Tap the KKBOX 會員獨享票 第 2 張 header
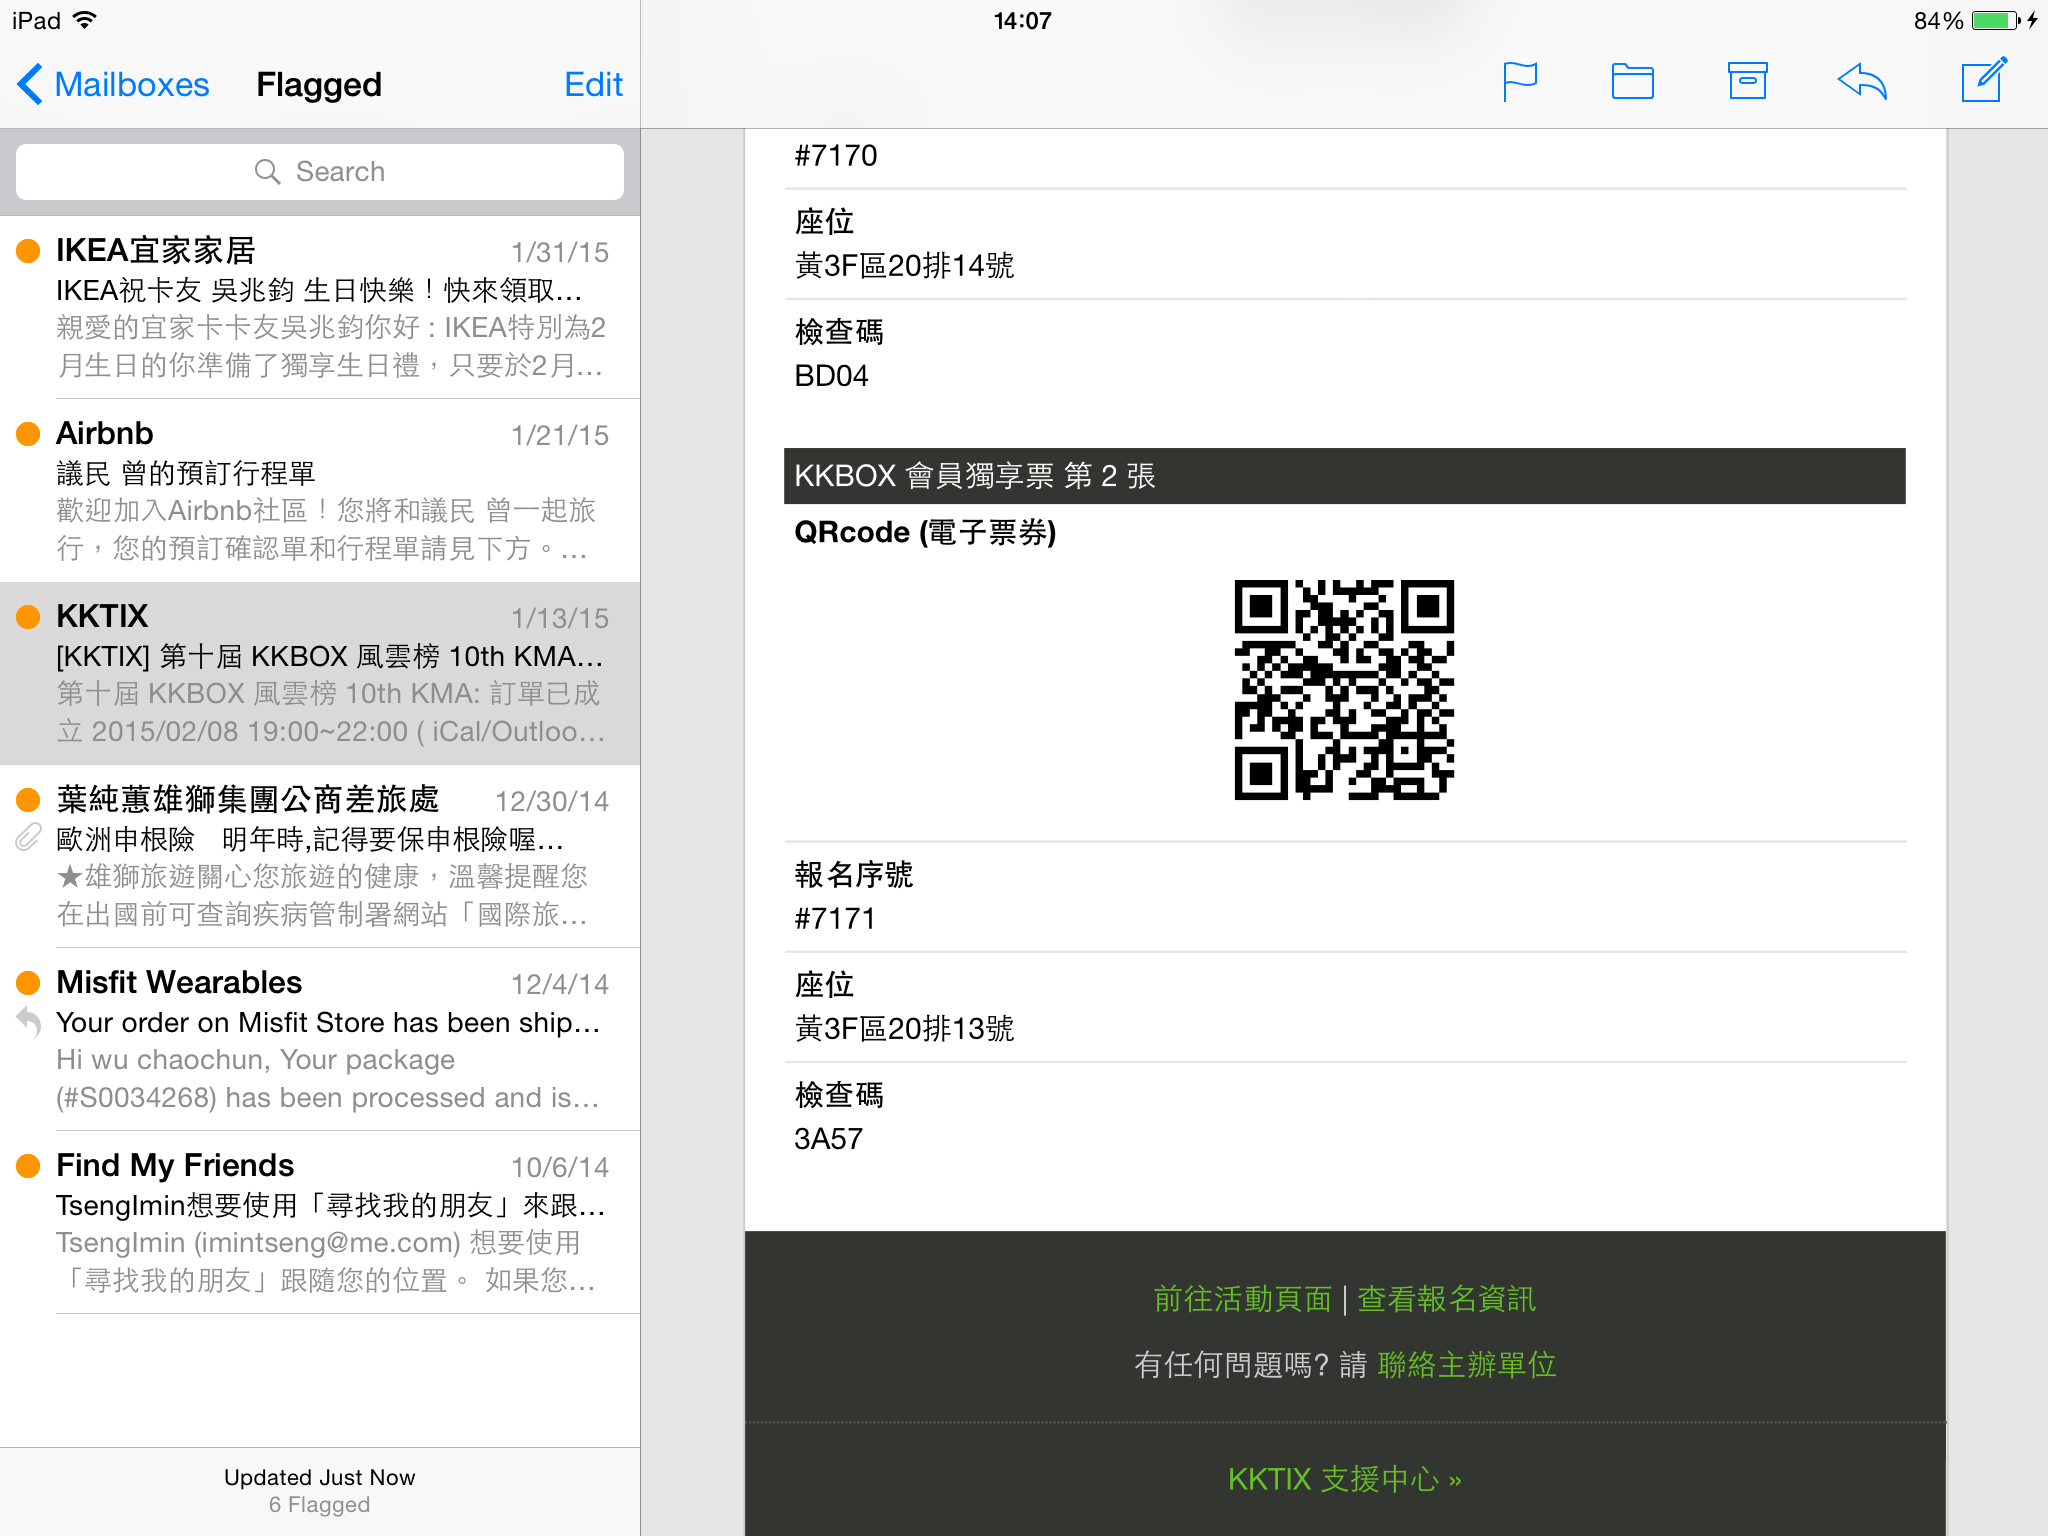Viewport: 2048px width, 1536px height. pos(1345,476)
